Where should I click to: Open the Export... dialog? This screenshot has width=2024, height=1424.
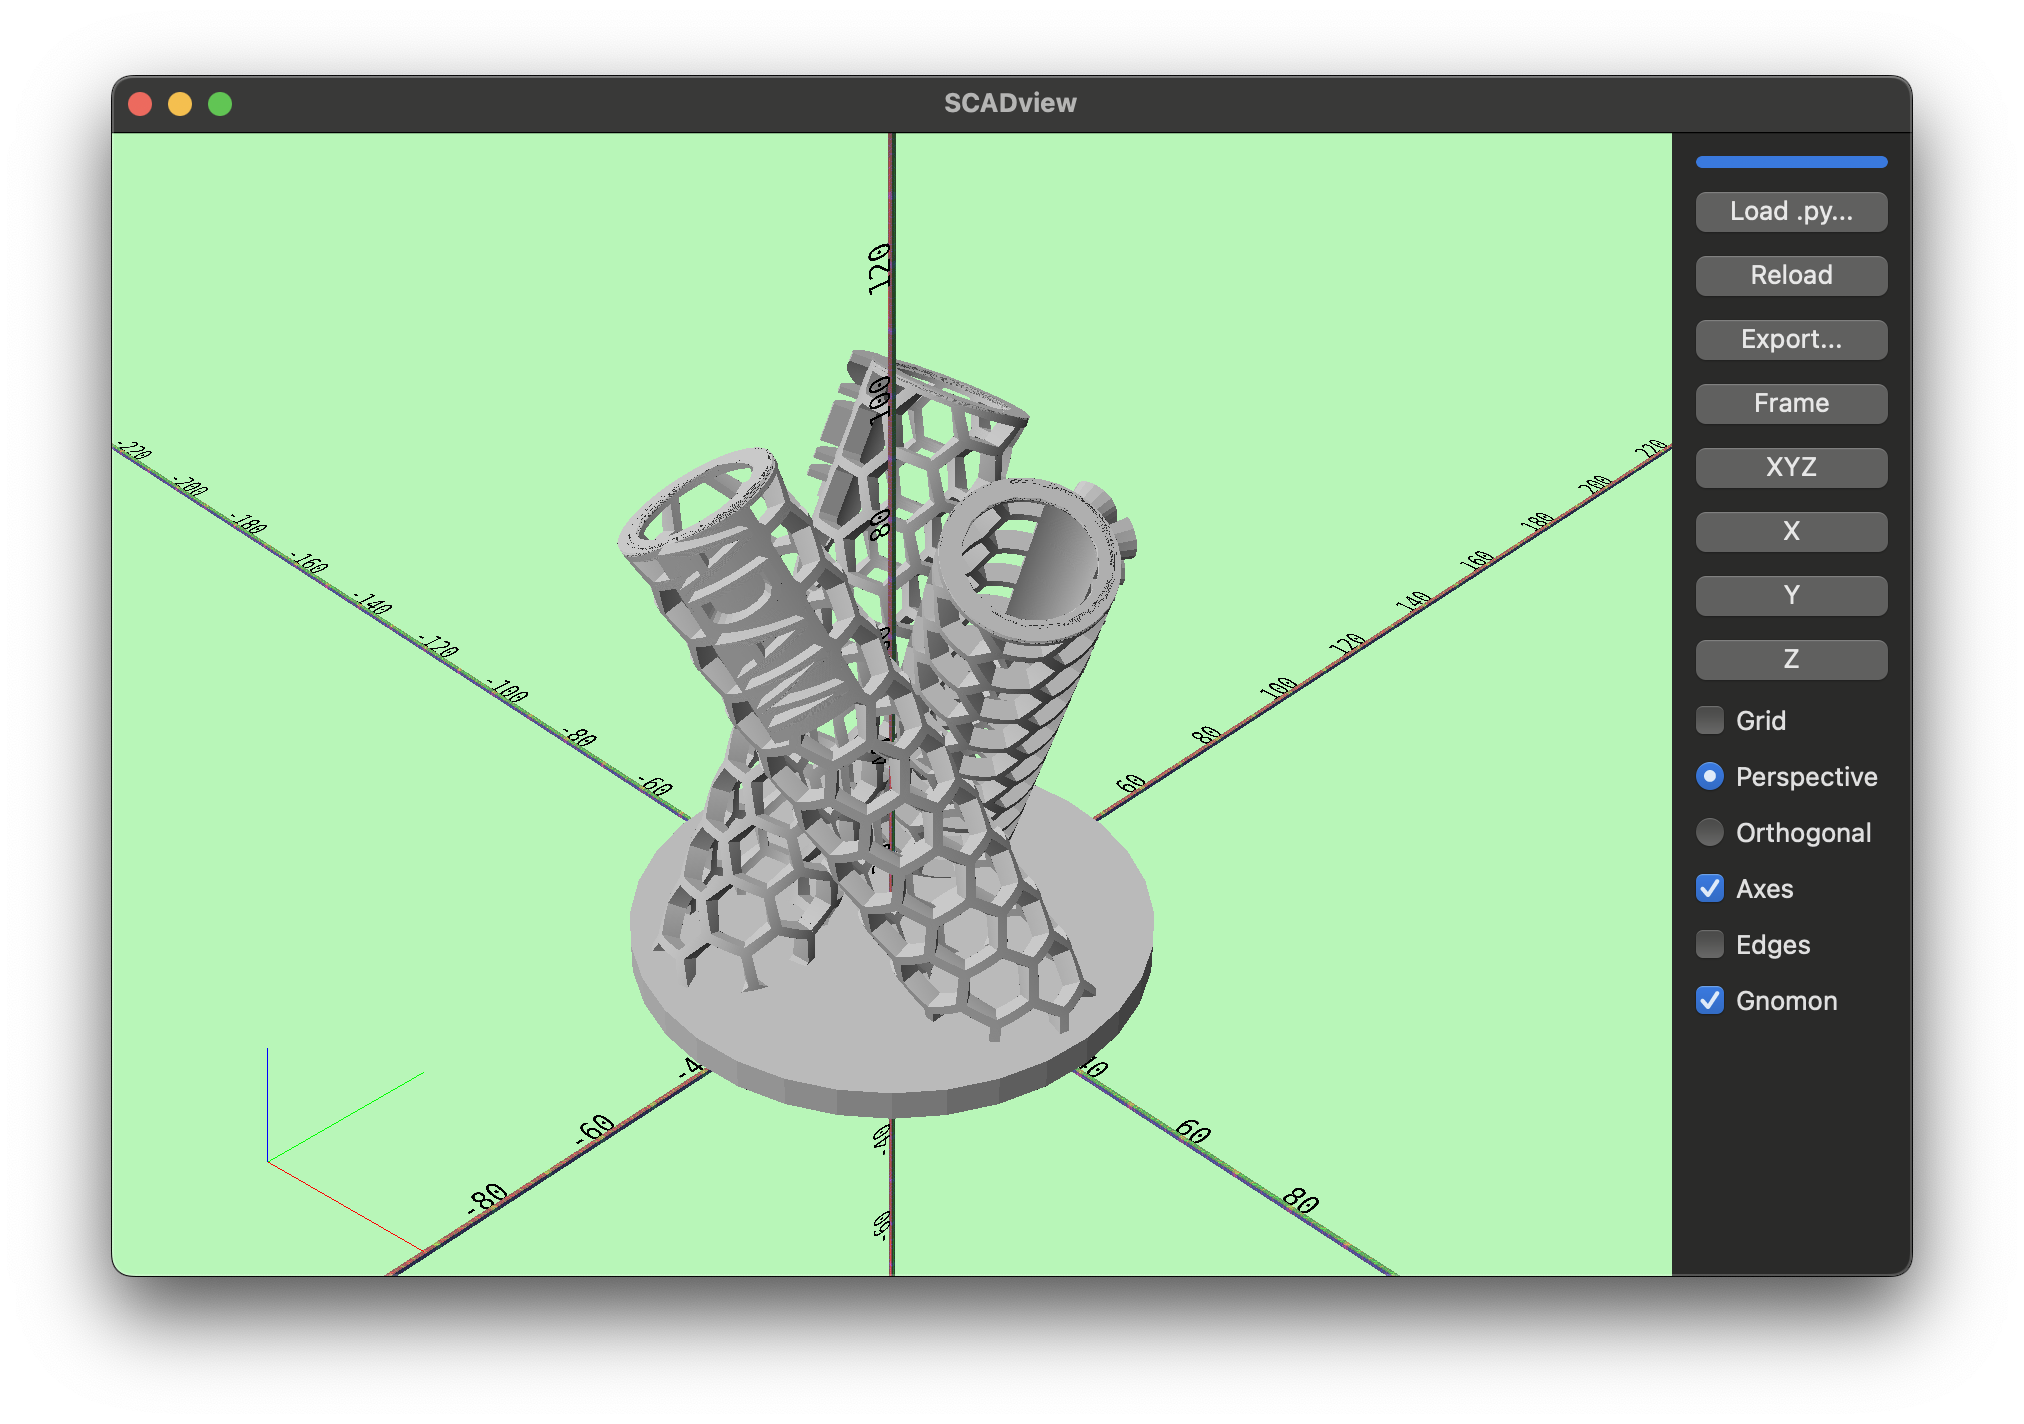(x=1791, y=340)
